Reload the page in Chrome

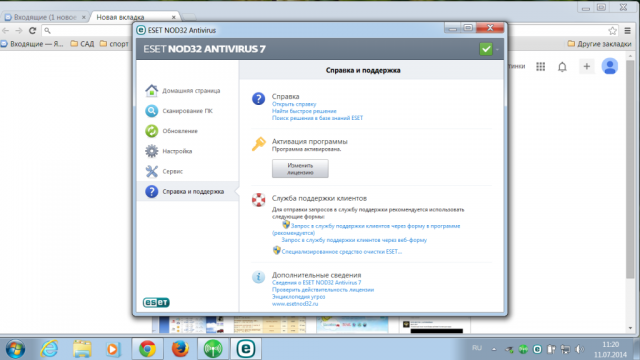33,30
